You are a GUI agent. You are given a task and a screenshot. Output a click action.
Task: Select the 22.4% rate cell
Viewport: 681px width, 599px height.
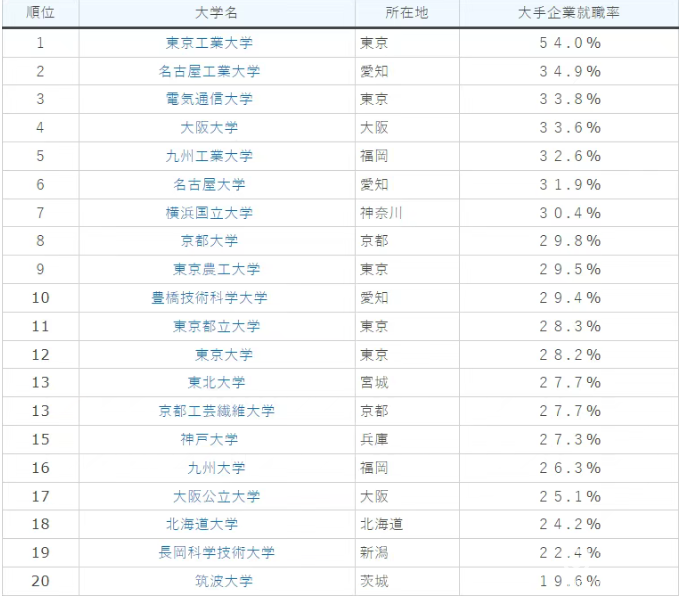click(570, 553)
